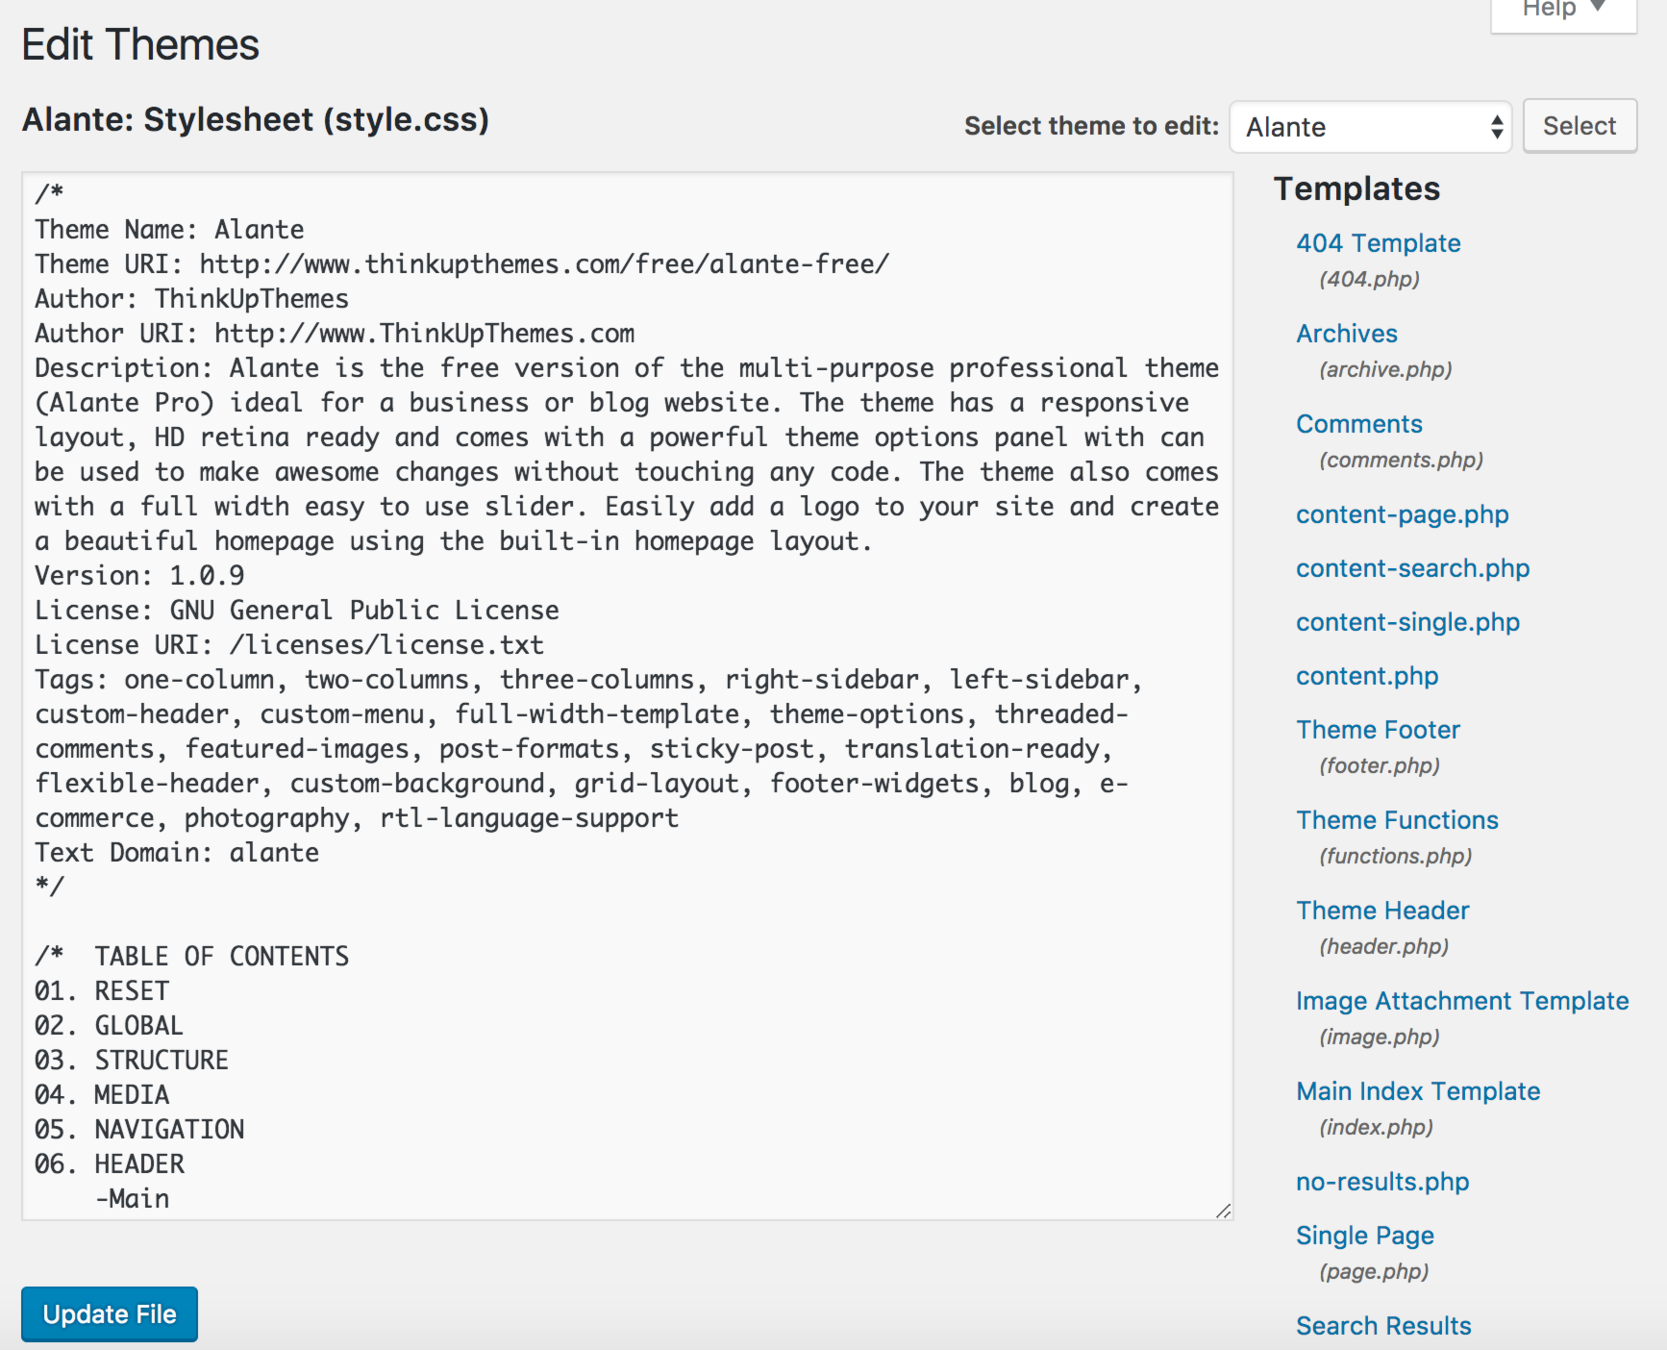
Task: Click the 'Theme Name: Alante' line
Action: coord(169,230)
